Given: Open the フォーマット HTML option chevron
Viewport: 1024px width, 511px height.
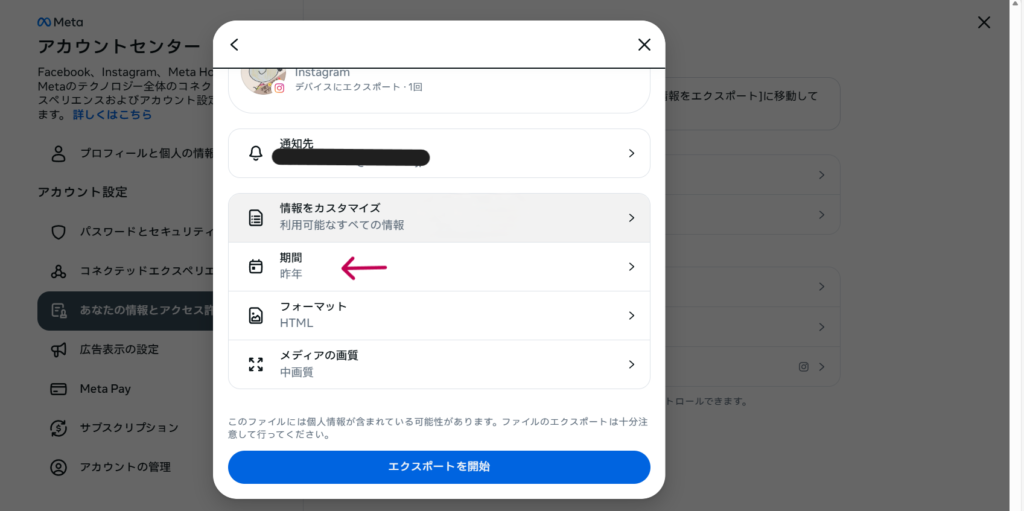Looking at the screenshot, I should [x=631, y=316].
